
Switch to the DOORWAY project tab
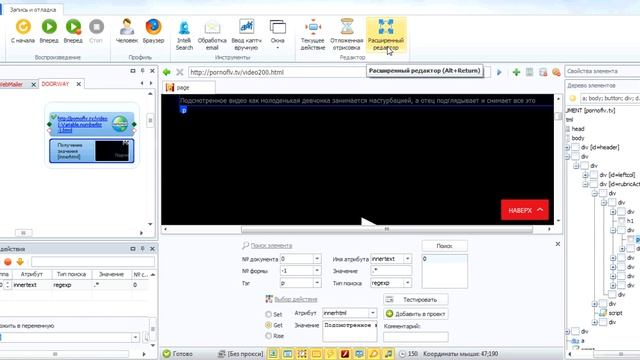click(56, 84)
